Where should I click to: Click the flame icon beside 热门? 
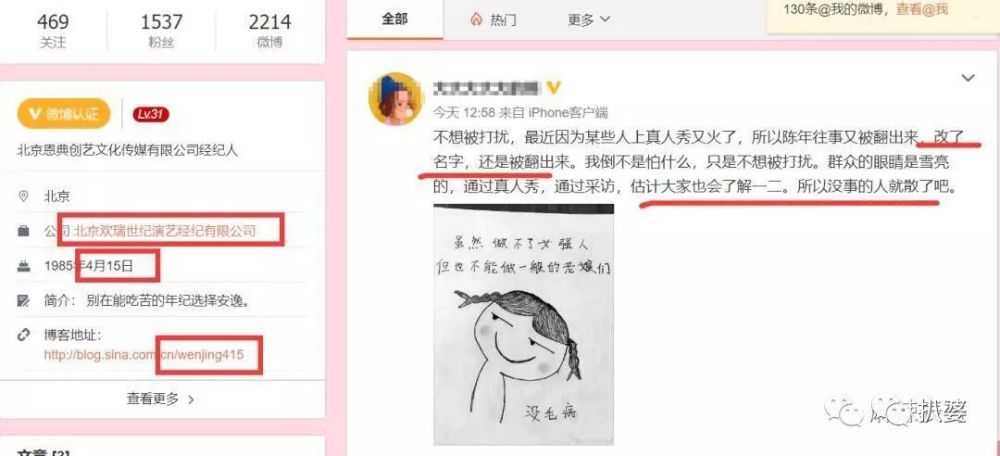click(x=475, y=20)
